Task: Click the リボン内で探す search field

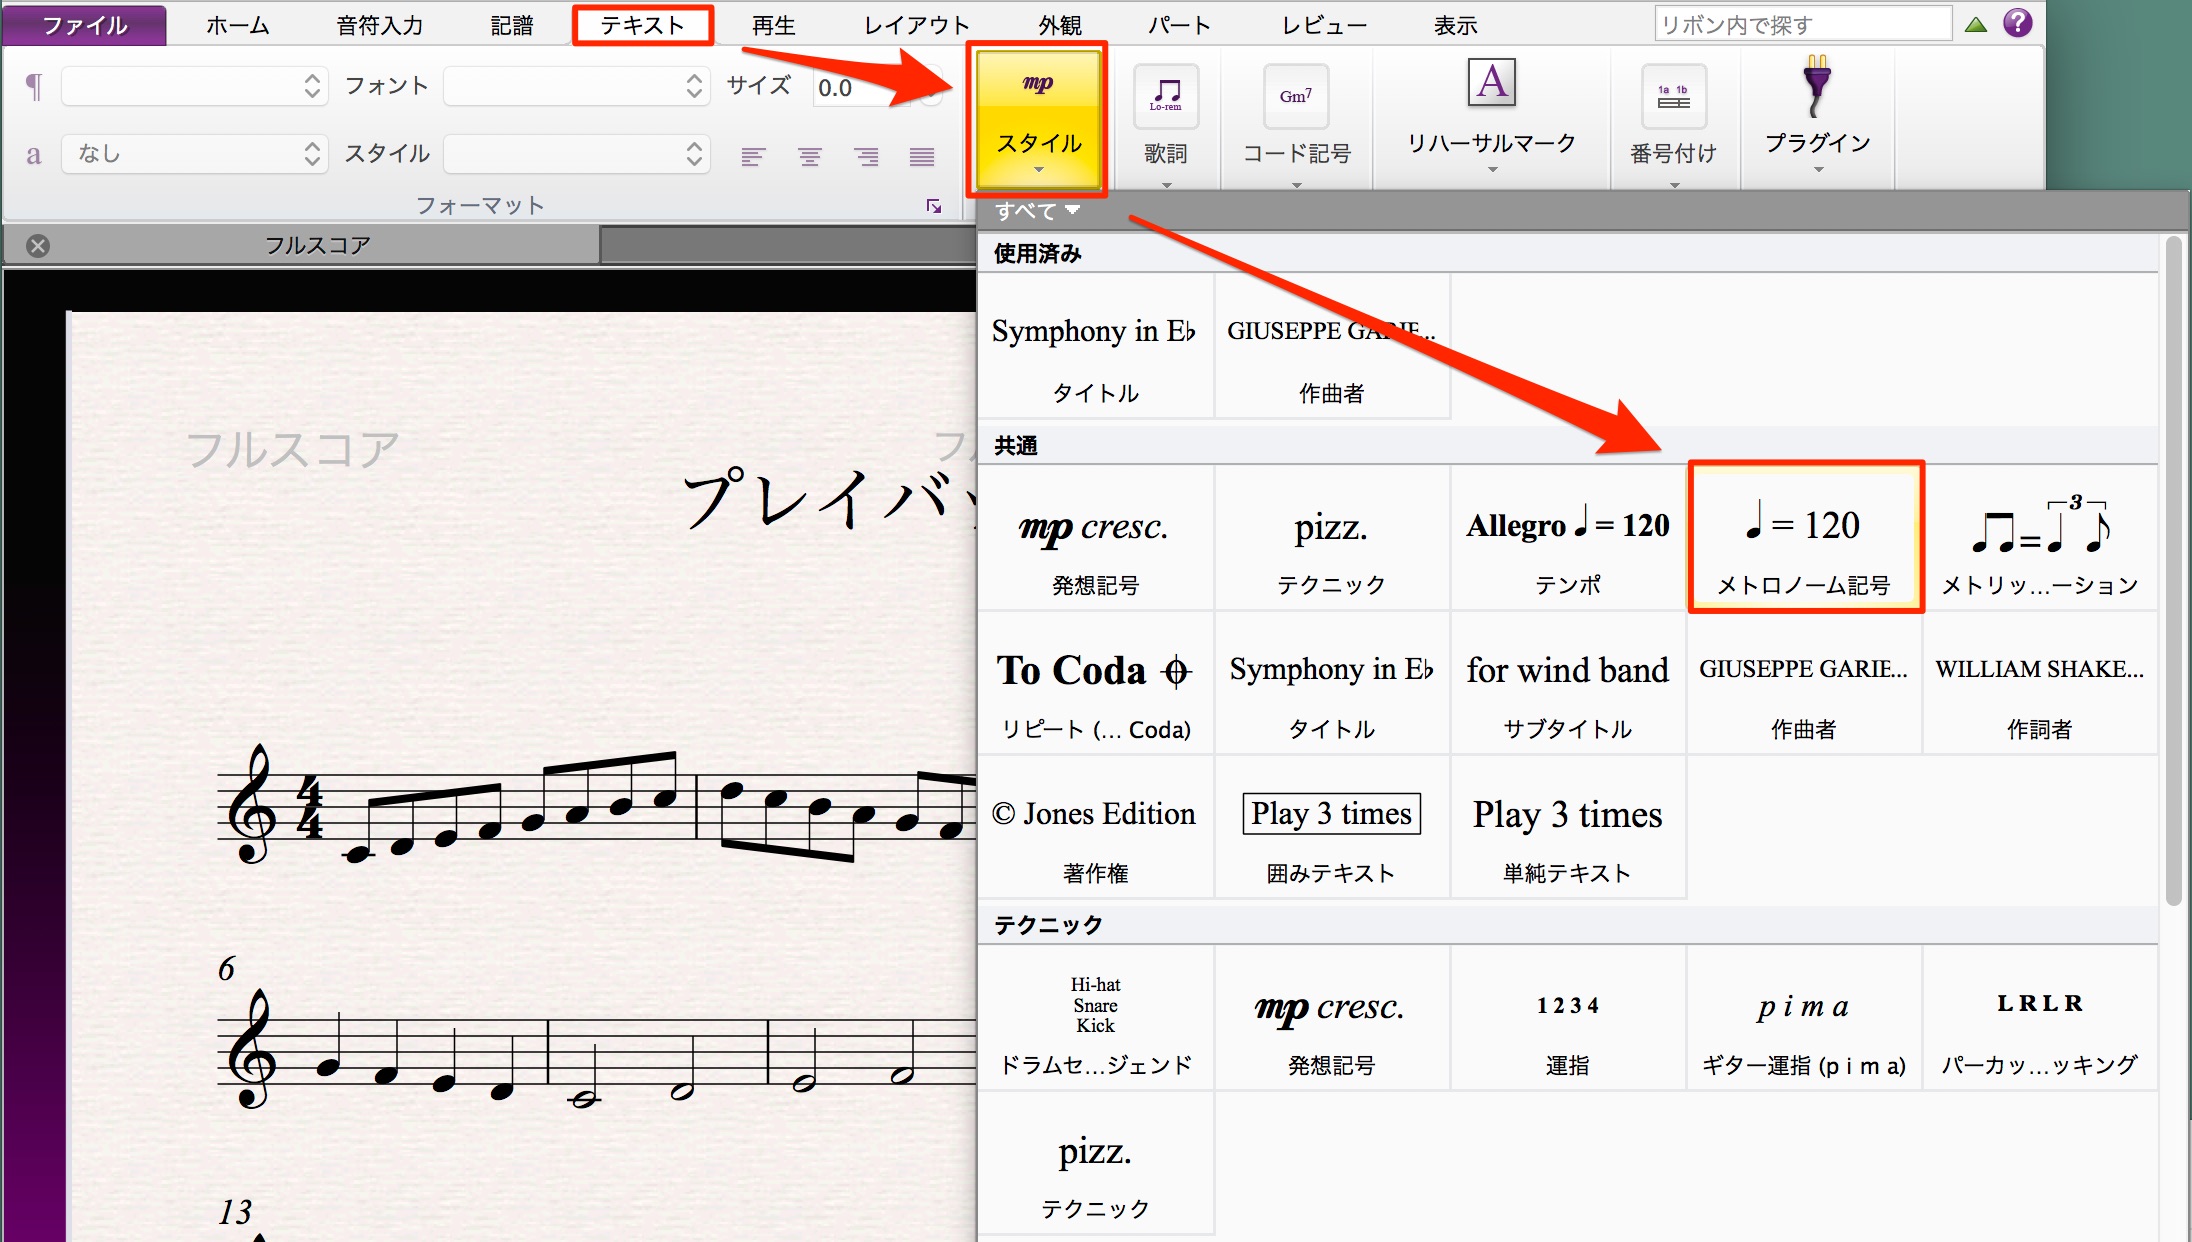Action: click(1803, 24)
